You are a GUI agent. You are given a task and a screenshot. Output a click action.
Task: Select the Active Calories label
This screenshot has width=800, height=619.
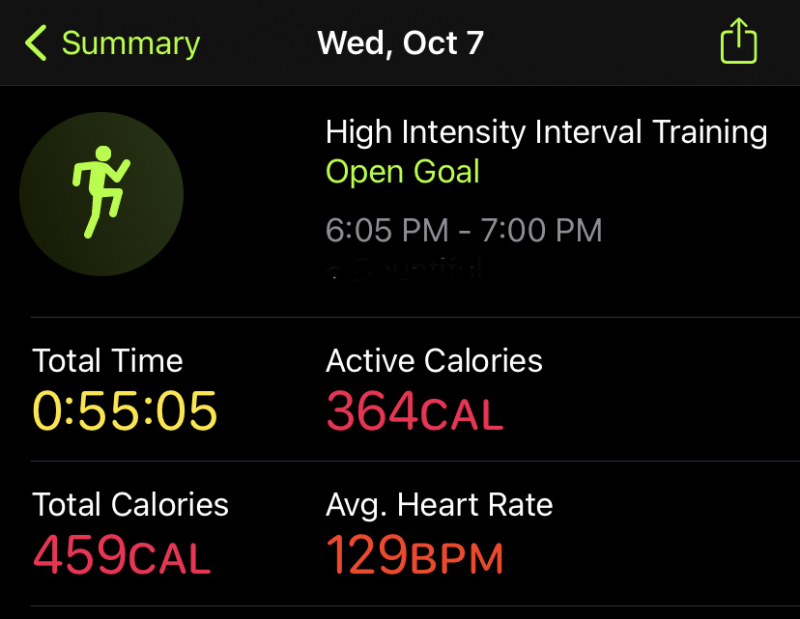[x=434, y=361]
